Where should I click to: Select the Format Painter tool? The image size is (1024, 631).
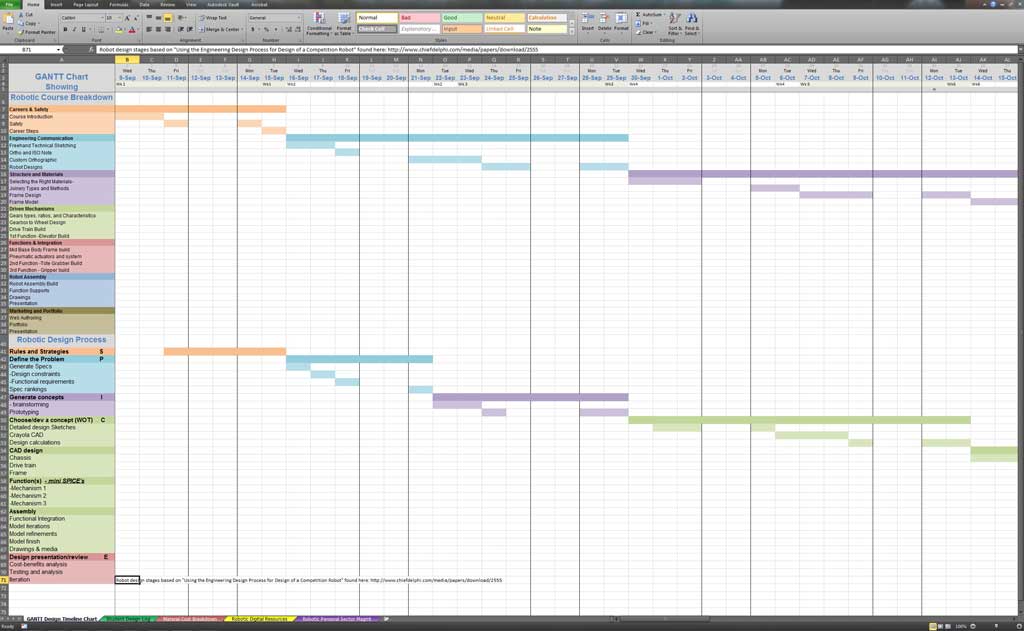point(38,32)
